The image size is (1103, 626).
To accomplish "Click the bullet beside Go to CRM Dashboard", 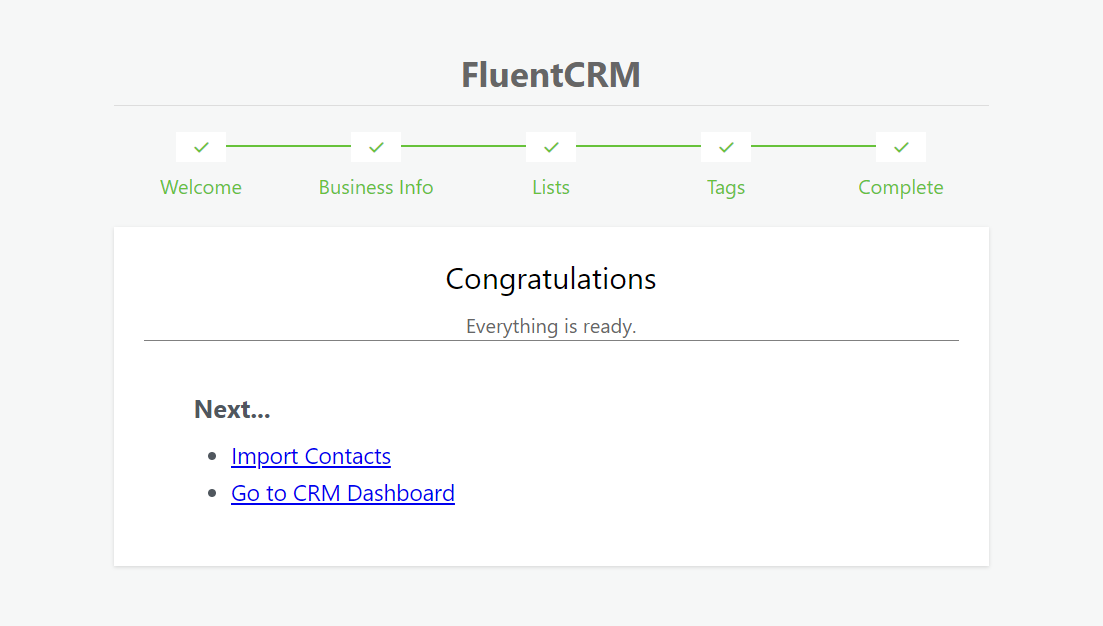I will tap(211, 492).
